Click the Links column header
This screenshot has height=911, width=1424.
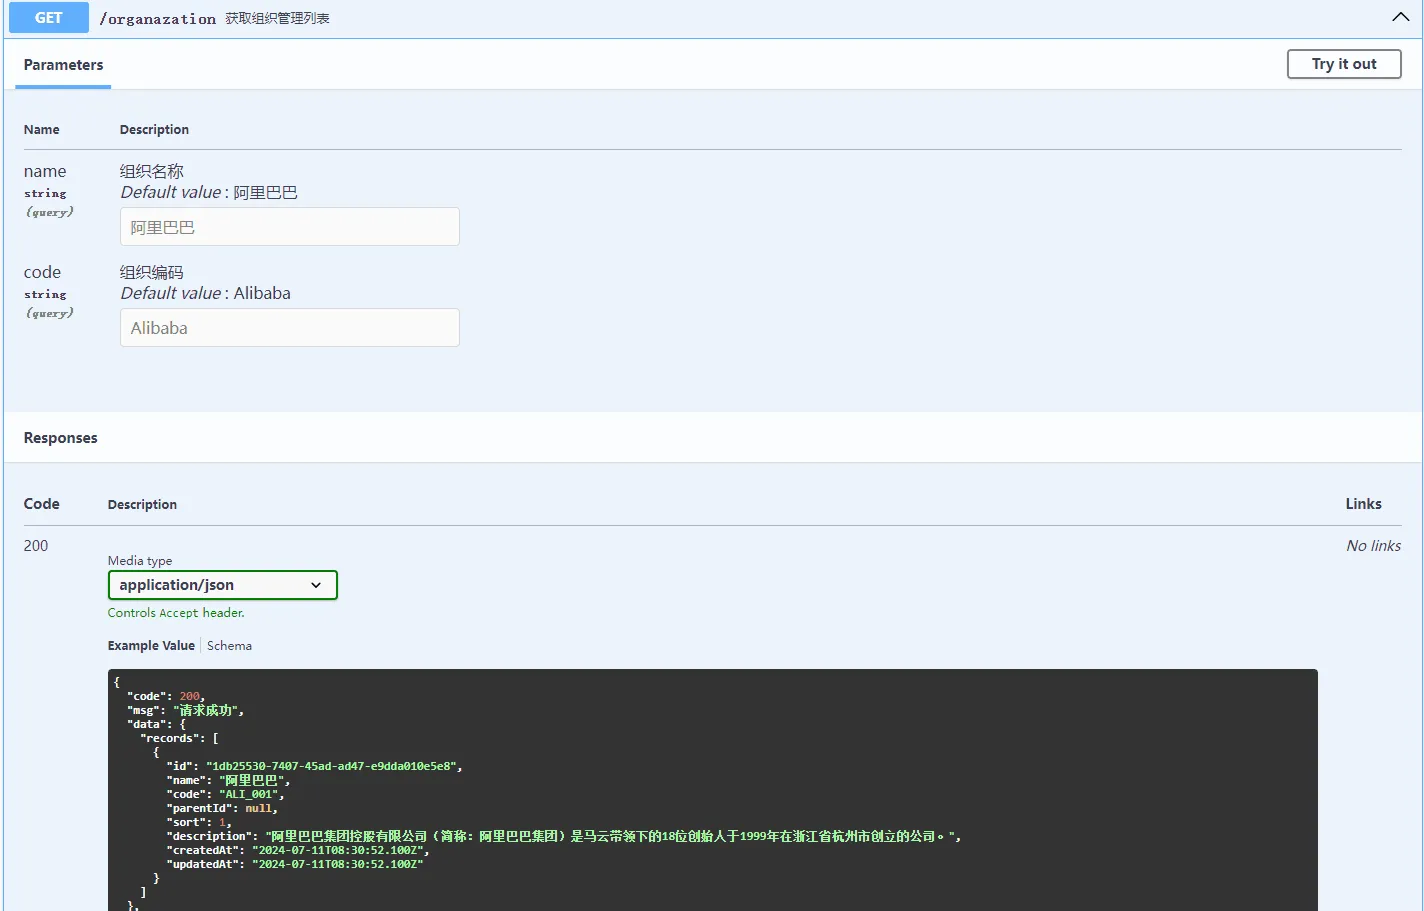pos(1363,504)
